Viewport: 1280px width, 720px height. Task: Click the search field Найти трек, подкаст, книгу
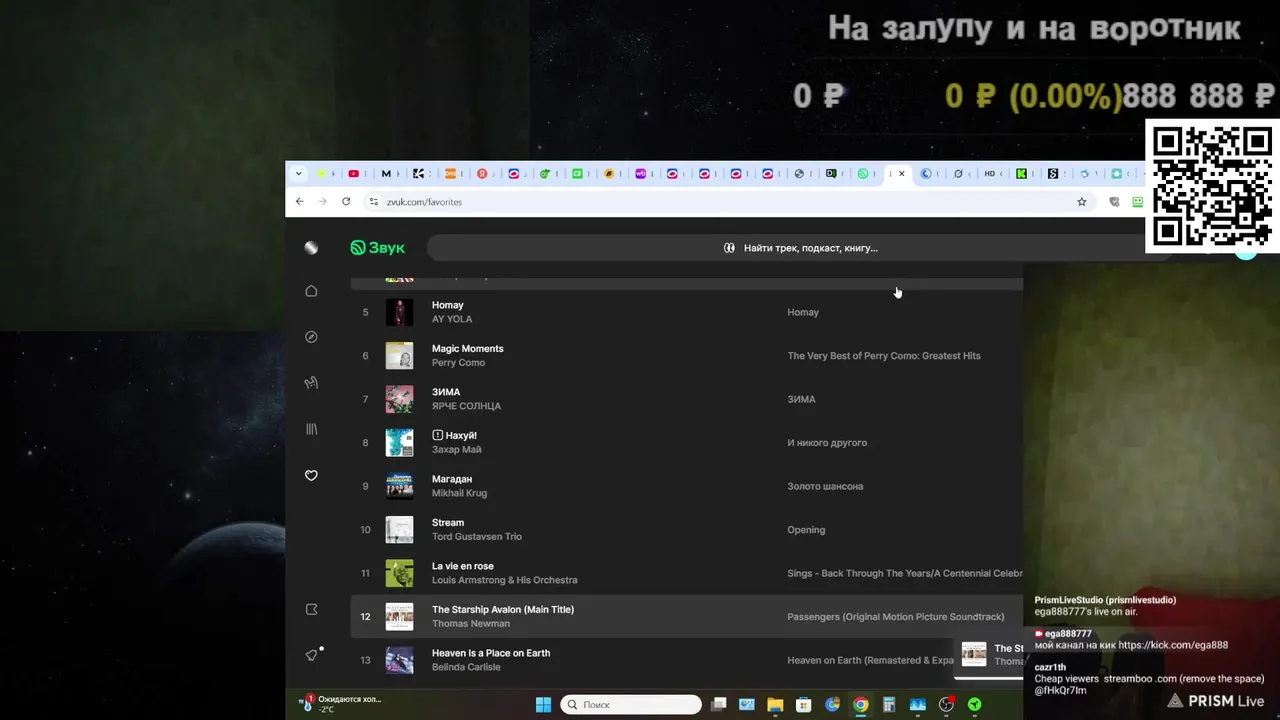(800, 248)
